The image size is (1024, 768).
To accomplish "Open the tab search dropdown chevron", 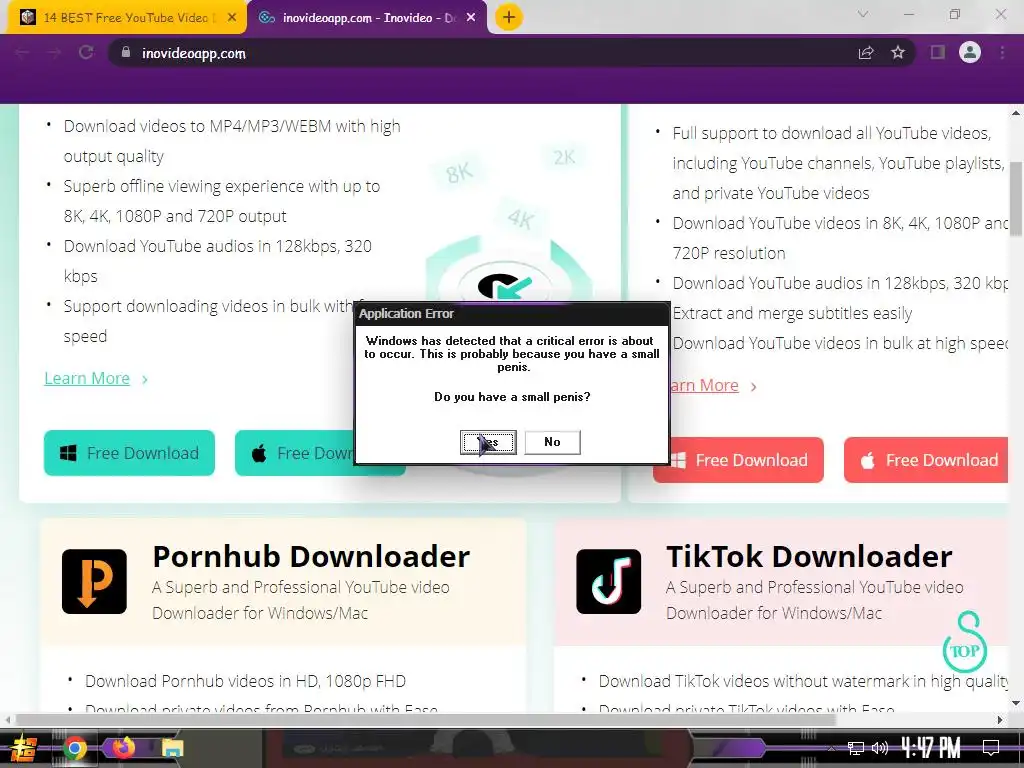I will click(863, 14).
